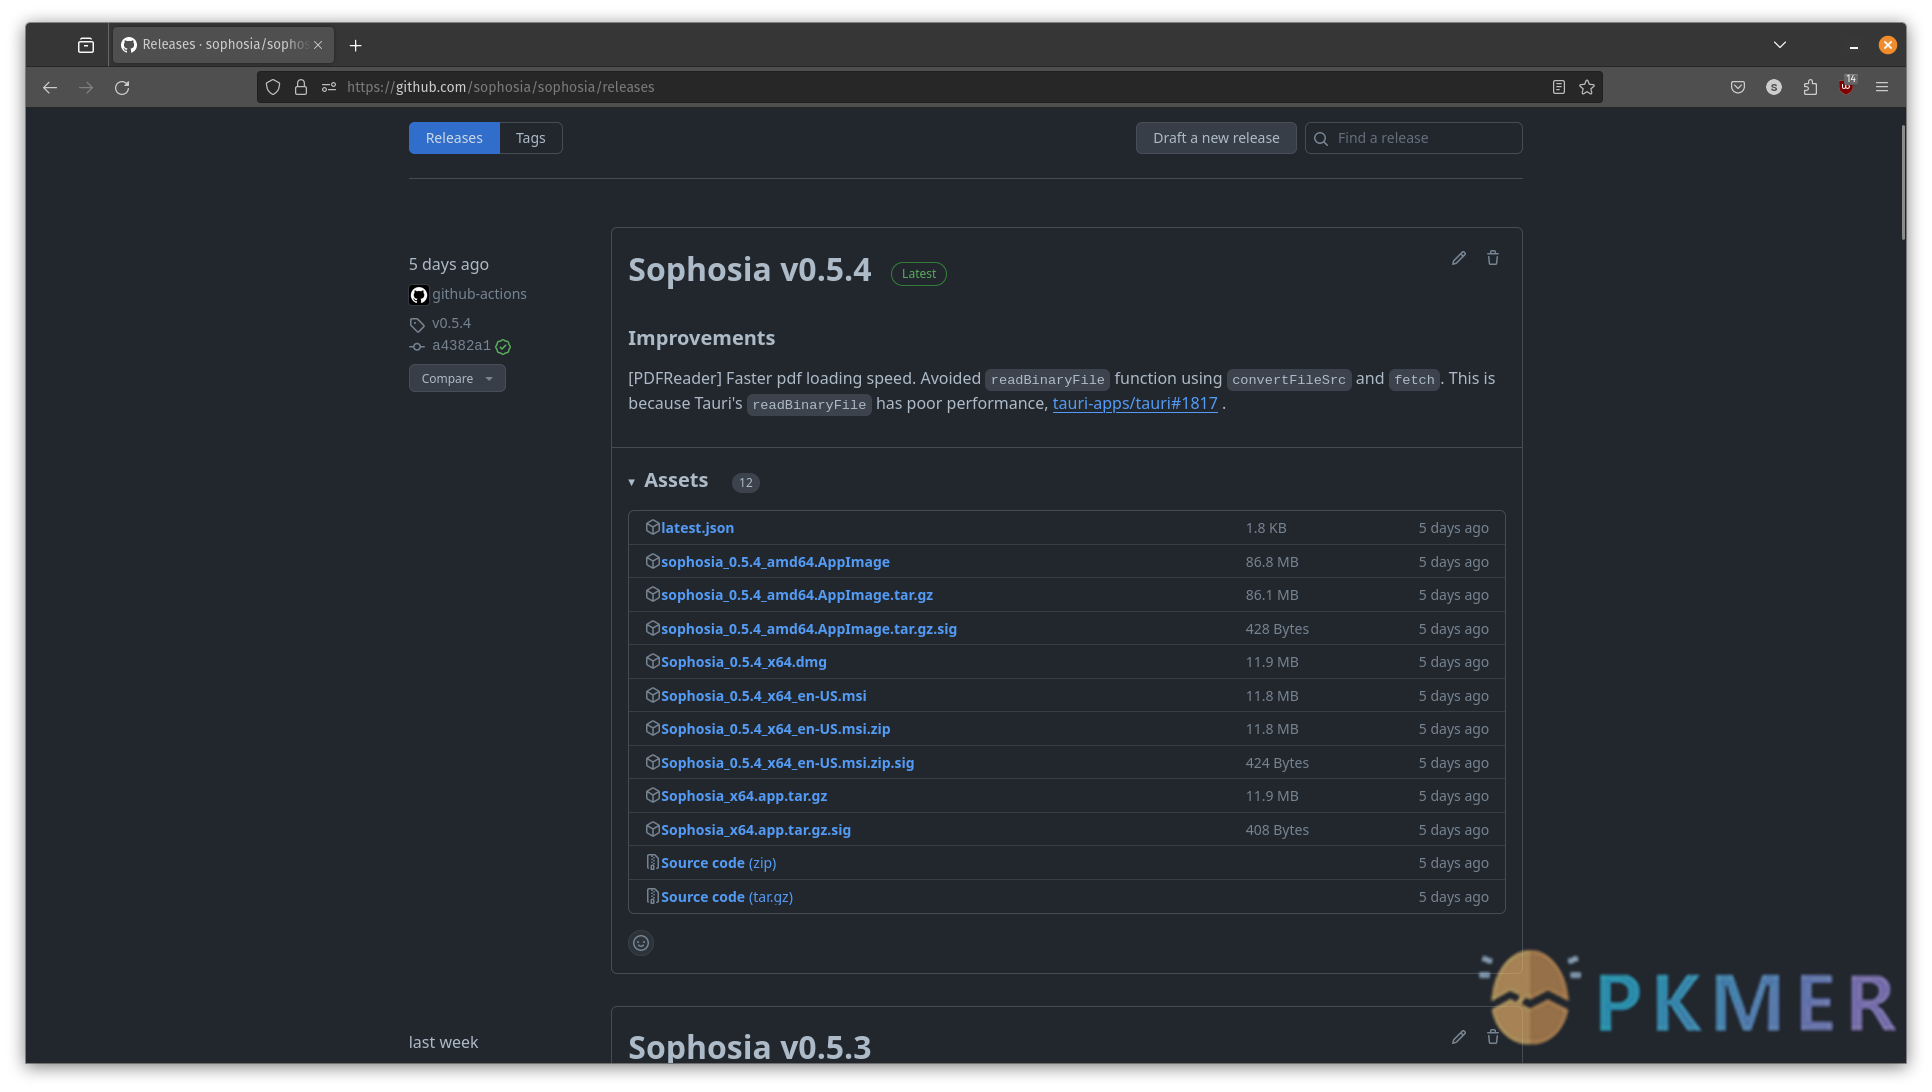1932x1092 pixels.
Task: Click the source code zip archive icon
Action: 652,862
